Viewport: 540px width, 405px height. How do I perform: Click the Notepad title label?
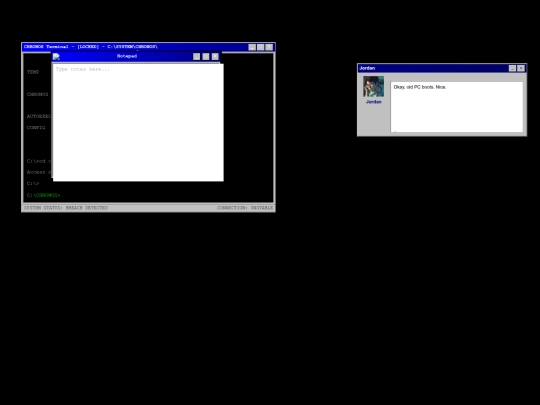pyautogui.click(x=127, y=56)
